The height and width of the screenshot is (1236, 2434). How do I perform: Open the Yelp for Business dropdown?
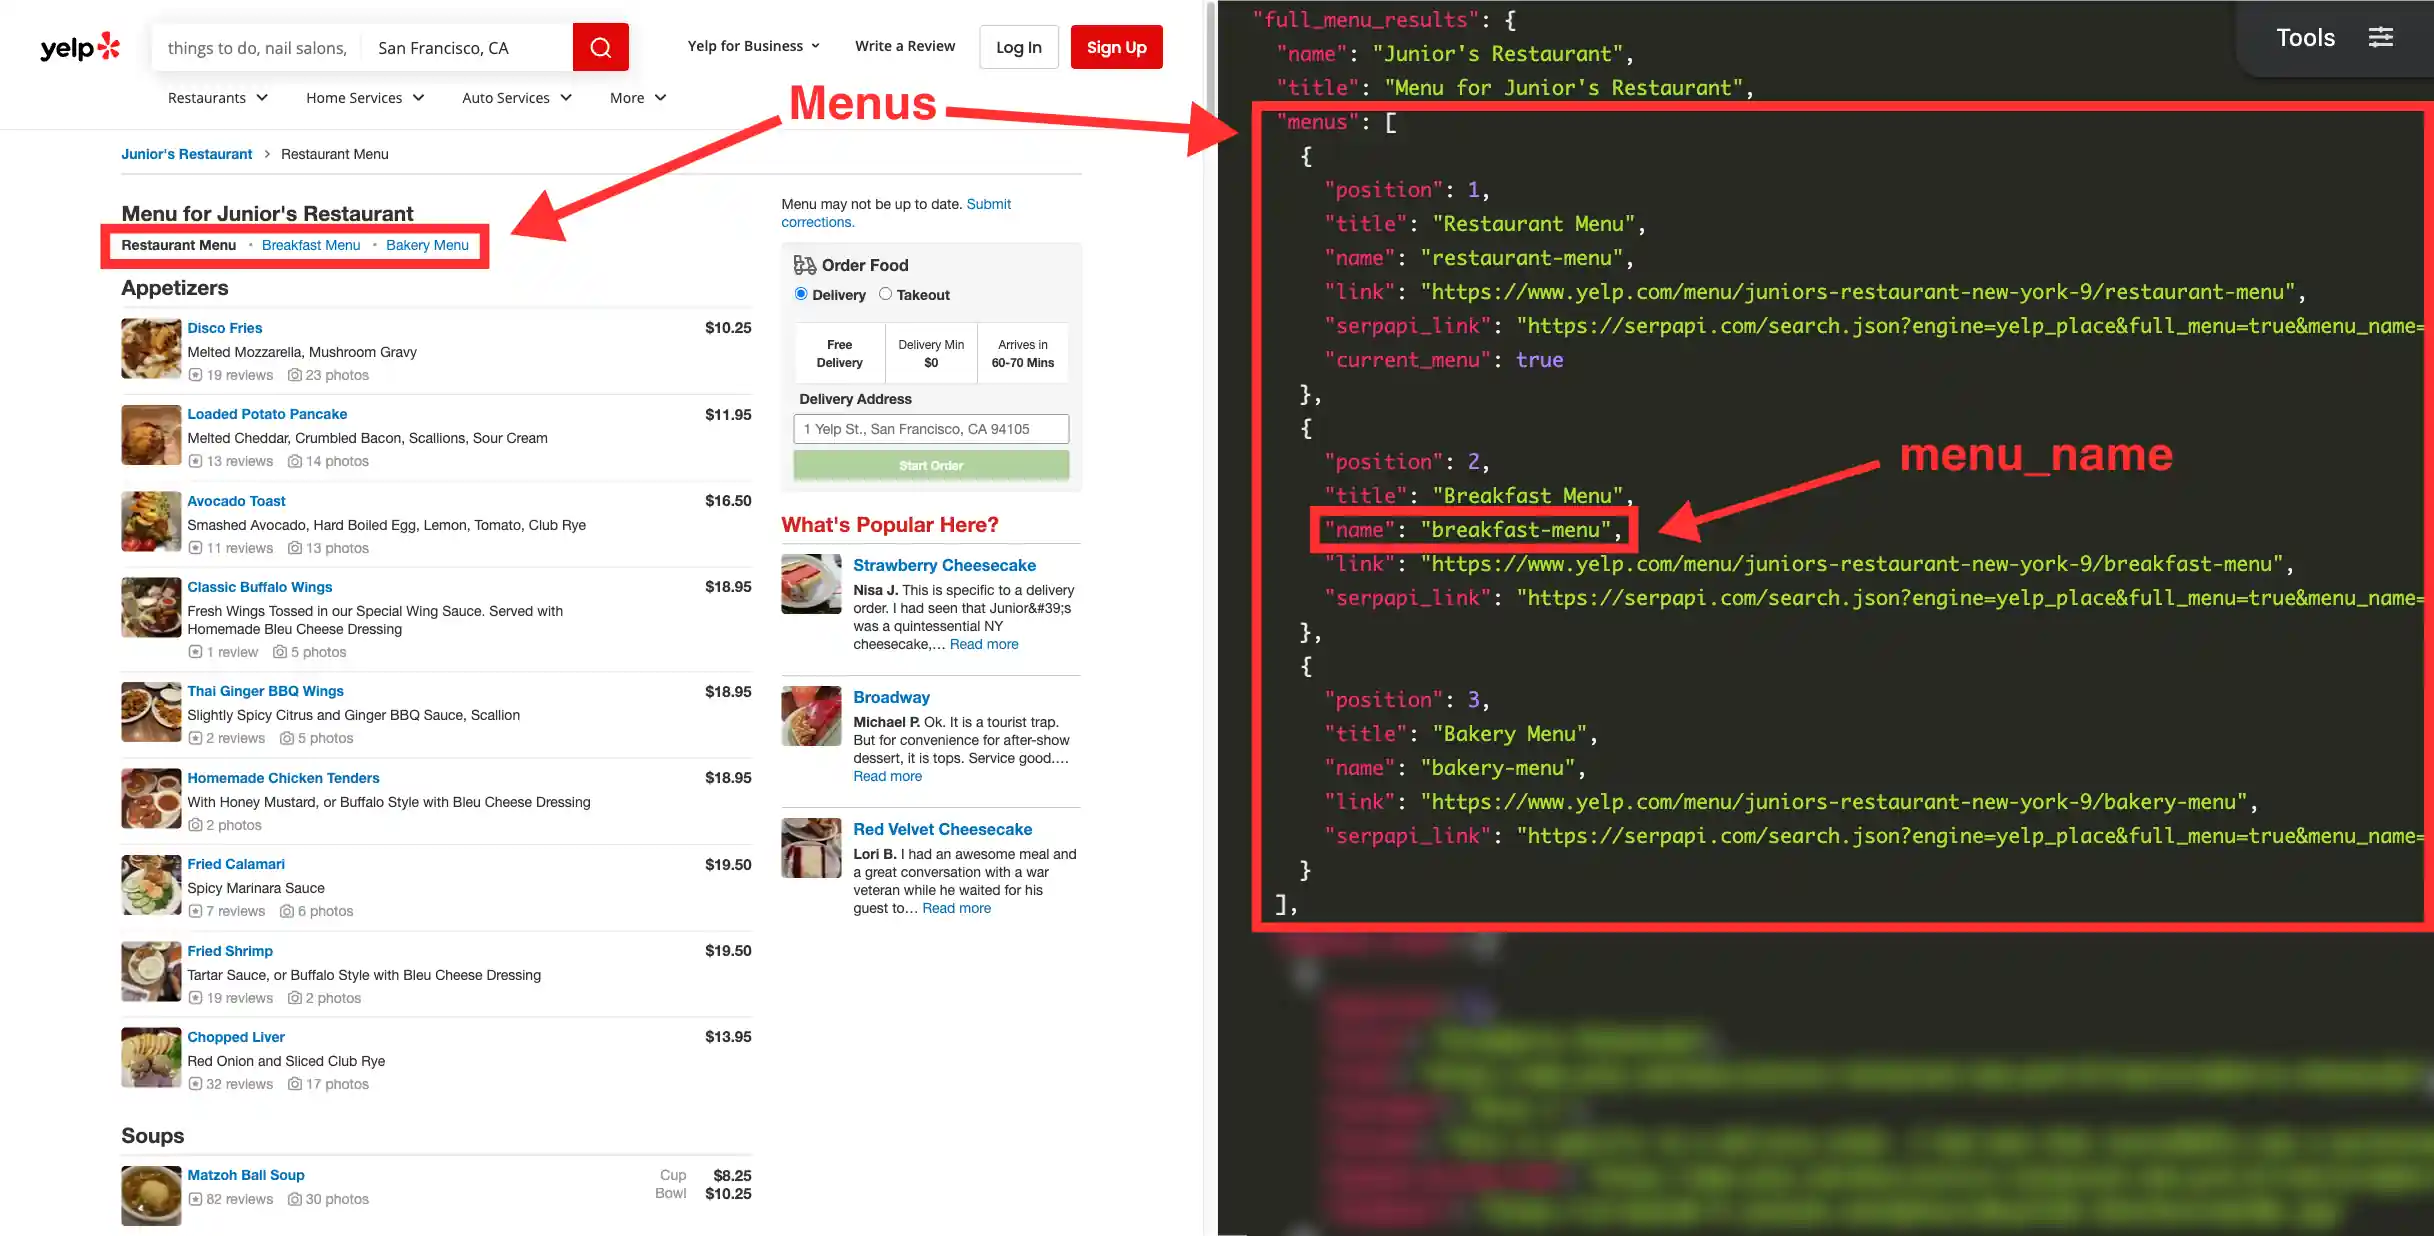tap(753, 46)
